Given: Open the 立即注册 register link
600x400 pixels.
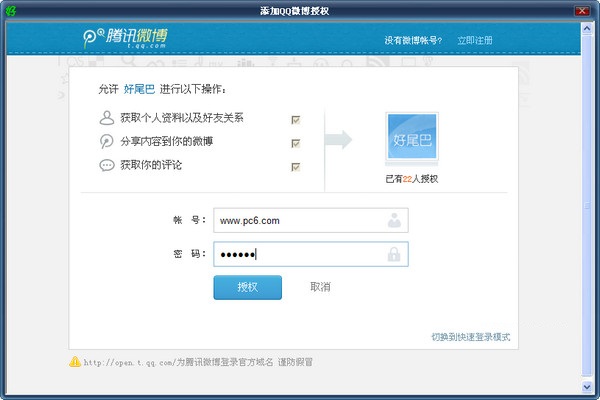Looking at the screenshot, I should pos(475,40).
